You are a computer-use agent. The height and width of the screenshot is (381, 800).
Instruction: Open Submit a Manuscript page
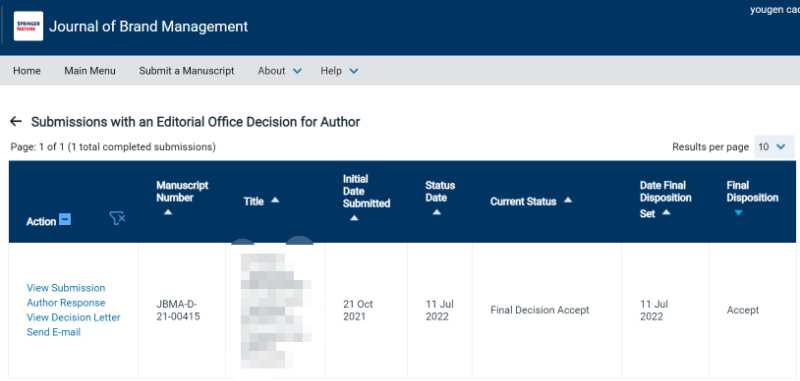(186, 71)
